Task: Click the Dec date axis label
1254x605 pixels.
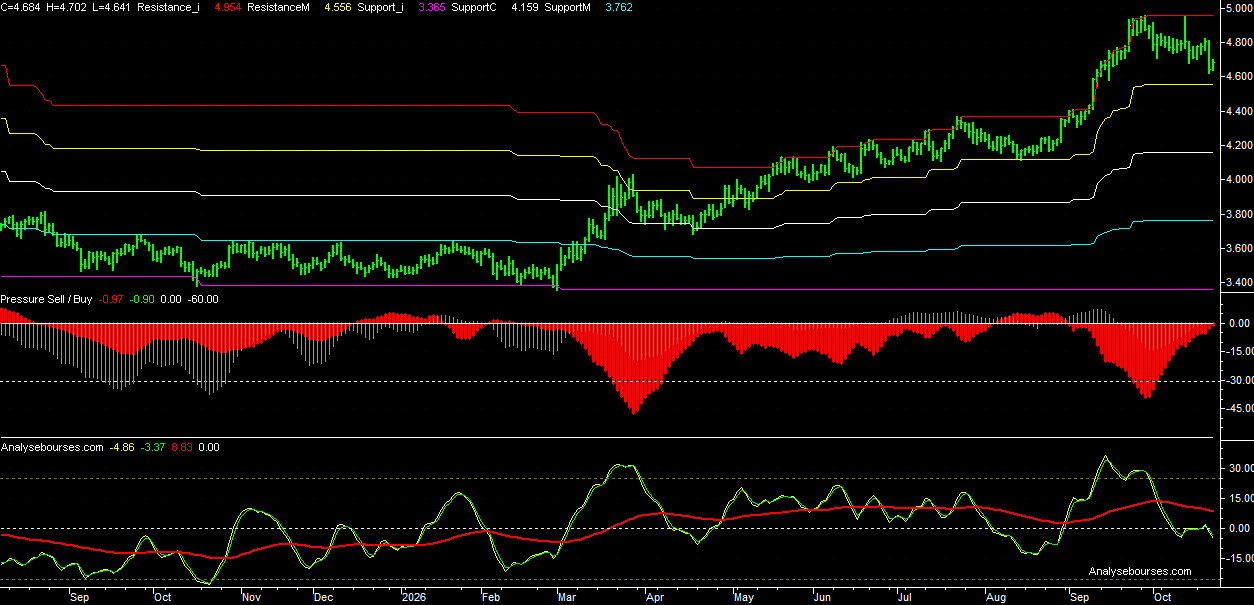Action: pos(323,597)
